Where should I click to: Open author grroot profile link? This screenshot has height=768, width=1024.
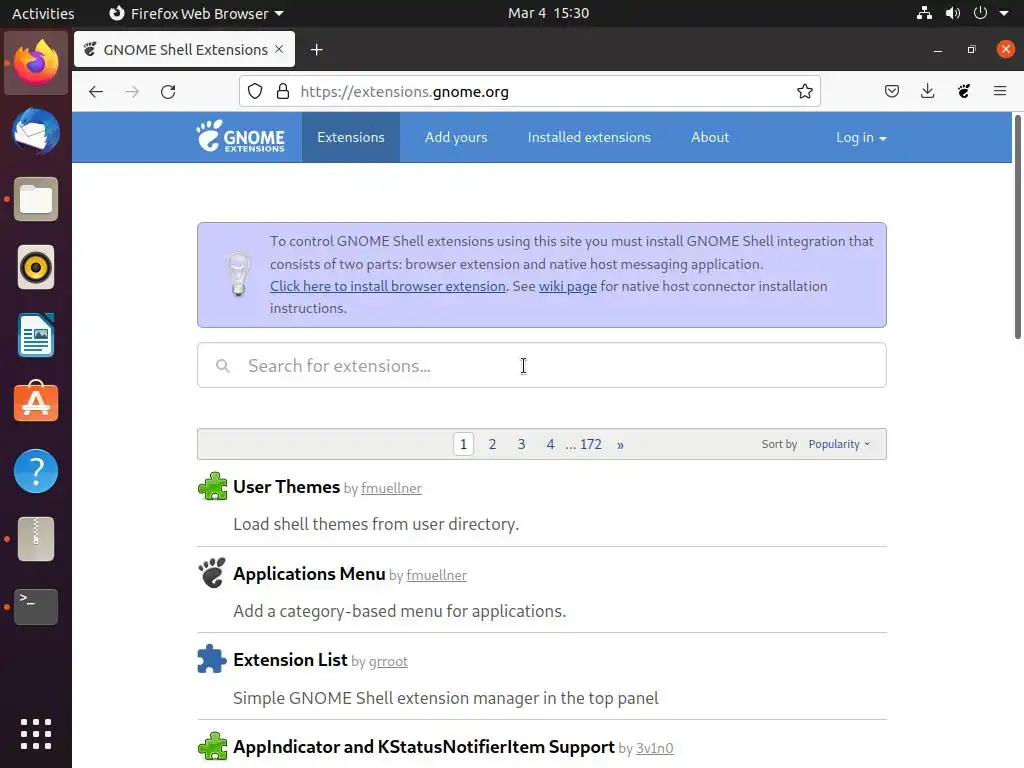click(388, 662)
